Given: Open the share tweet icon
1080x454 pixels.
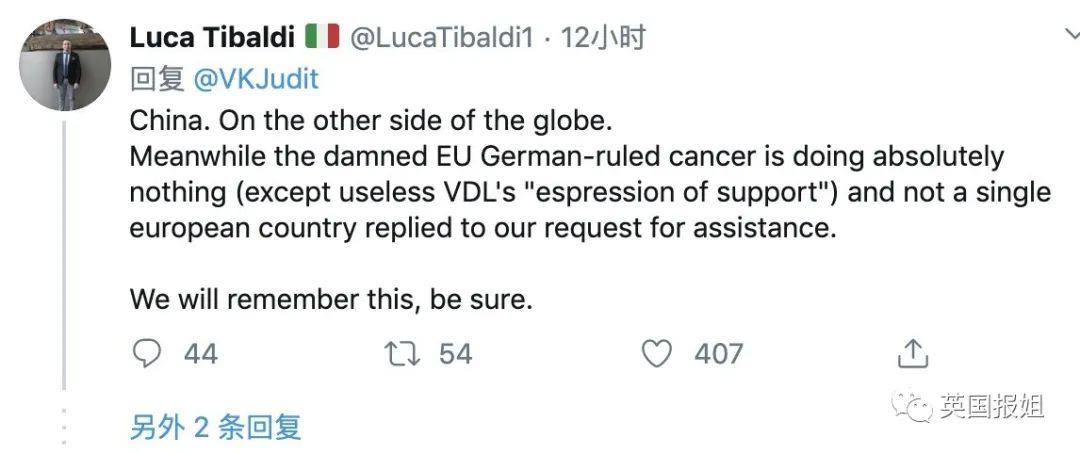Looking at the screenshot, I should 912,353.
